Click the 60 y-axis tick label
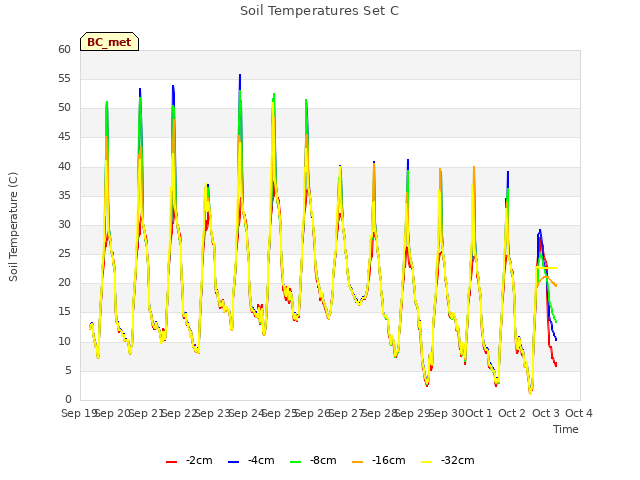 [x=64, y=49]
